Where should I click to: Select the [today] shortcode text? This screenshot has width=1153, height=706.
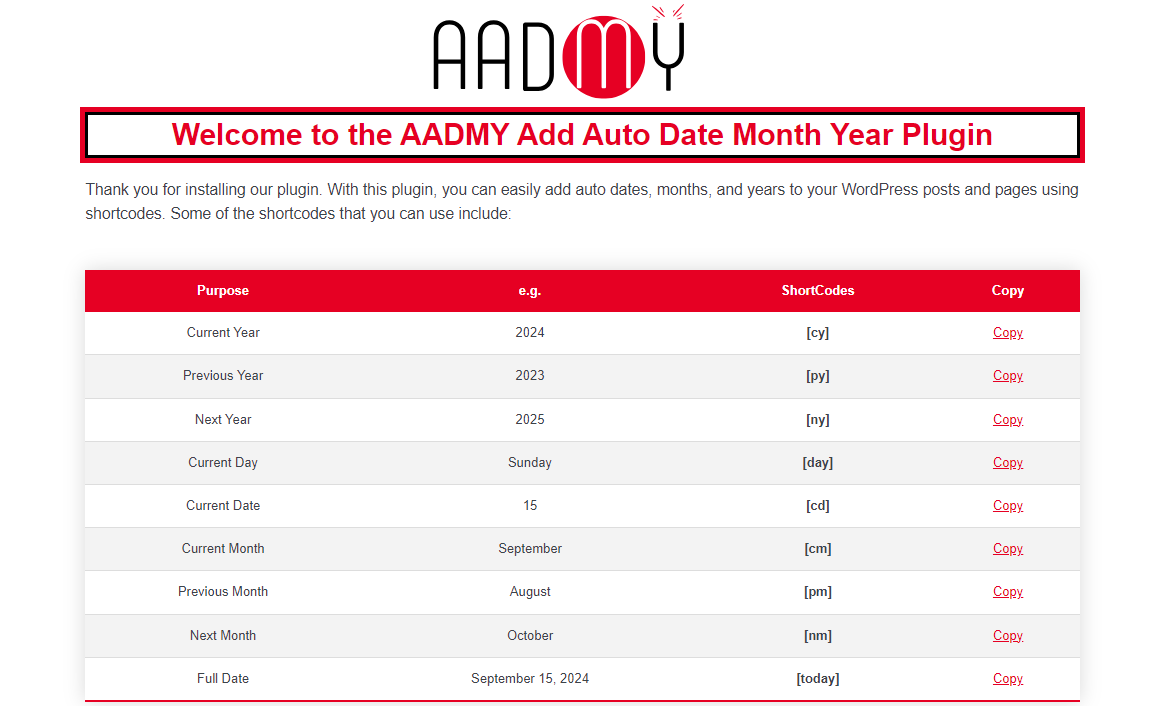[817, 679]
